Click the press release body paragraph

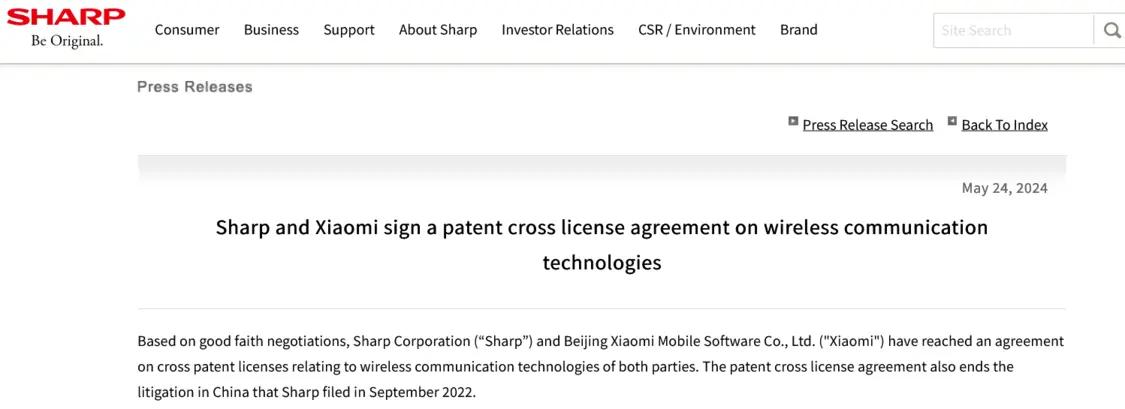coord(601,367)
